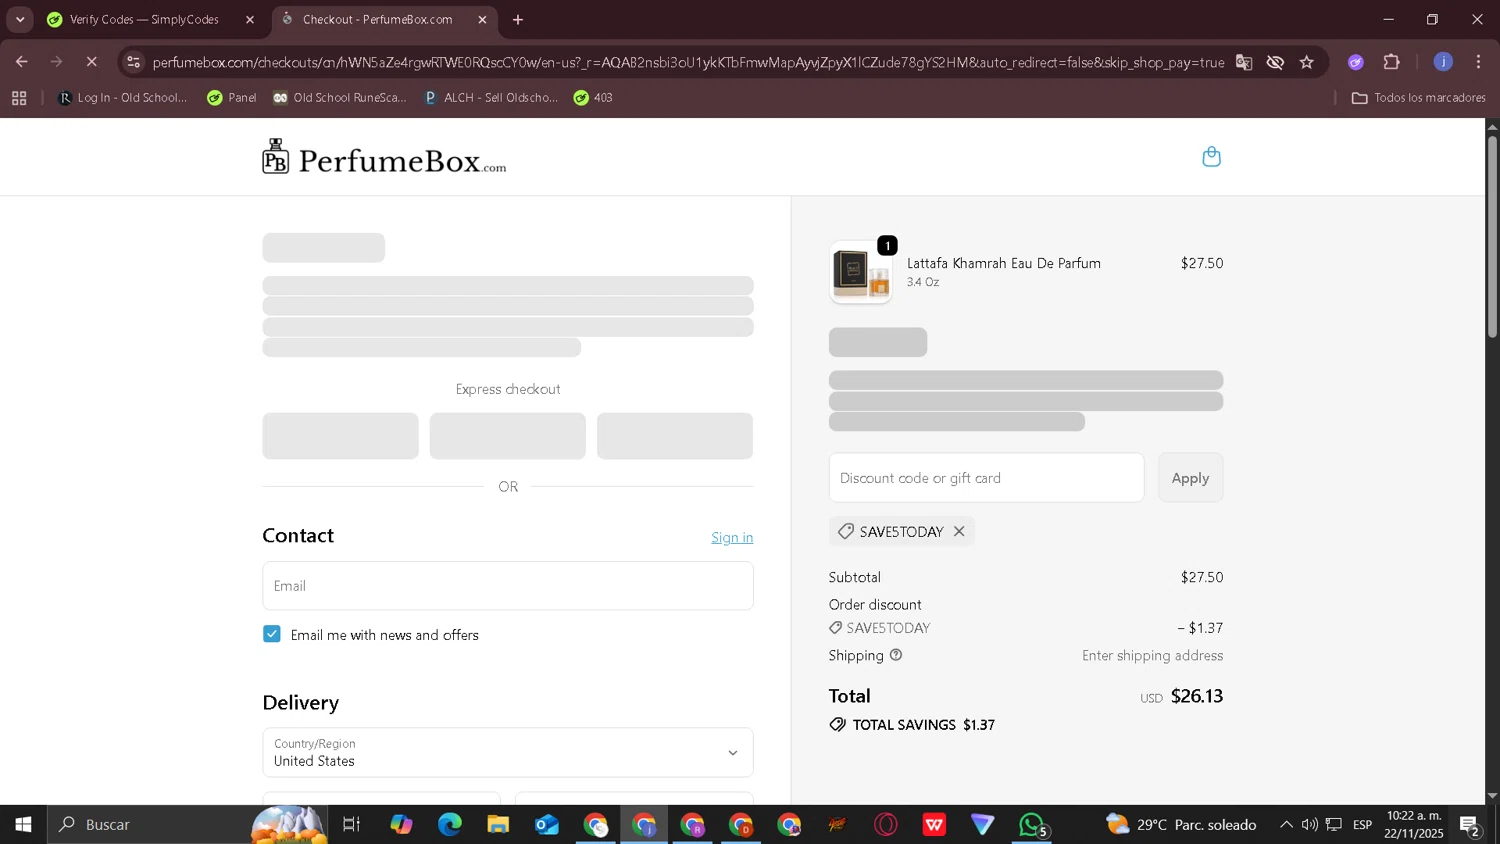The image size is (1500, 844).
Task: Open Old School RuneSca... bookmark
Action: (340, 98)
